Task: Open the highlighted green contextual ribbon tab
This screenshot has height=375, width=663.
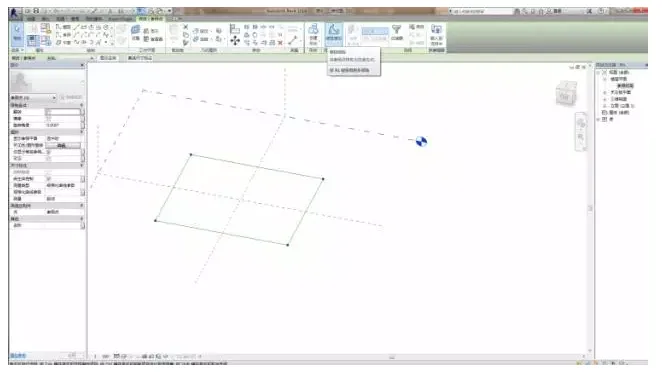Action: click(x=151, y=19)
